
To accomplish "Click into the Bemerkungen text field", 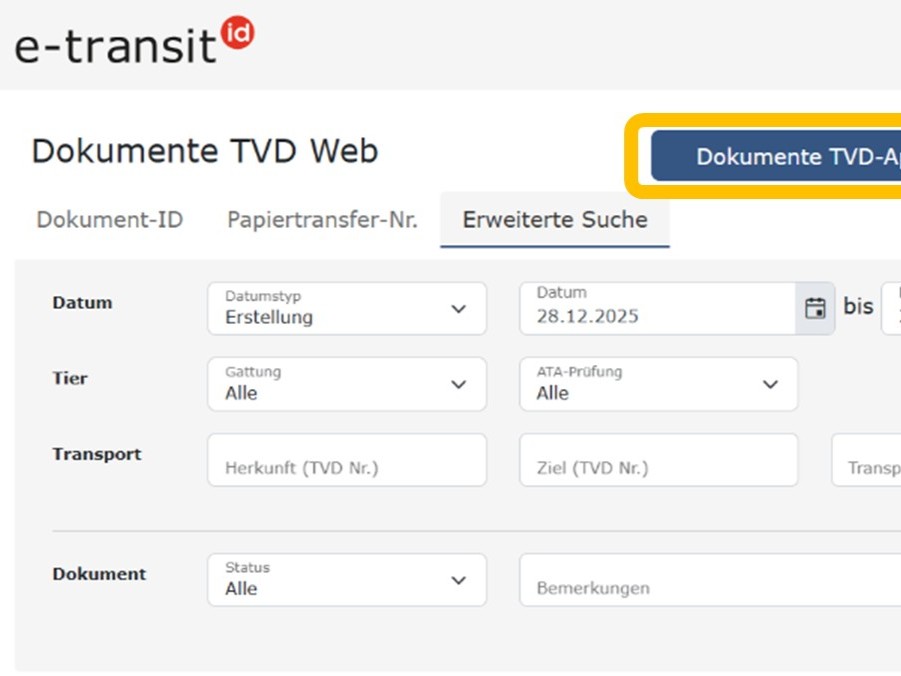I will point(708,580).
